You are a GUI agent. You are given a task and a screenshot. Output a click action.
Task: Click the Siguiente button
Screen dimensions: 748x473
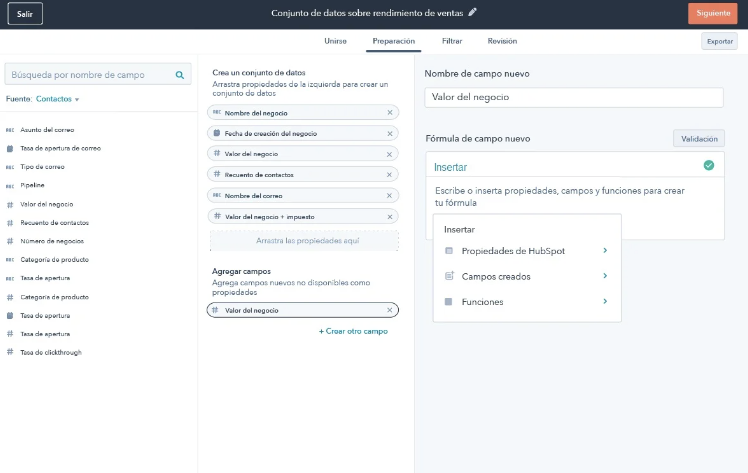coord(712,14)
